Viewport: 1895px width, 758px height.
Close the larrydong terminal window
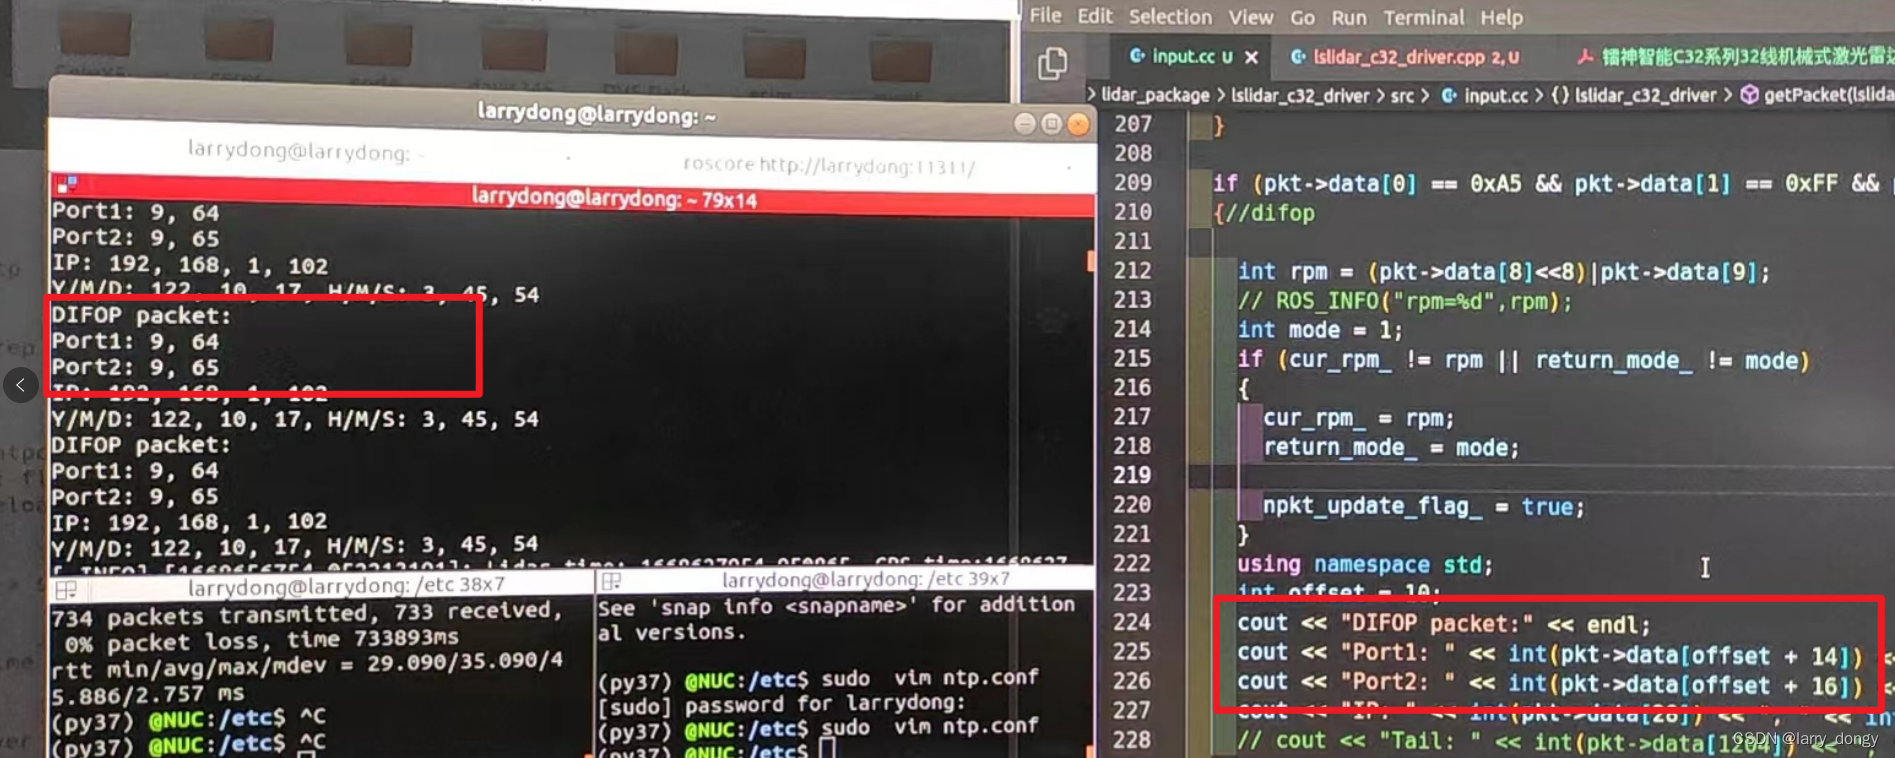click(x=1078, y=124)
